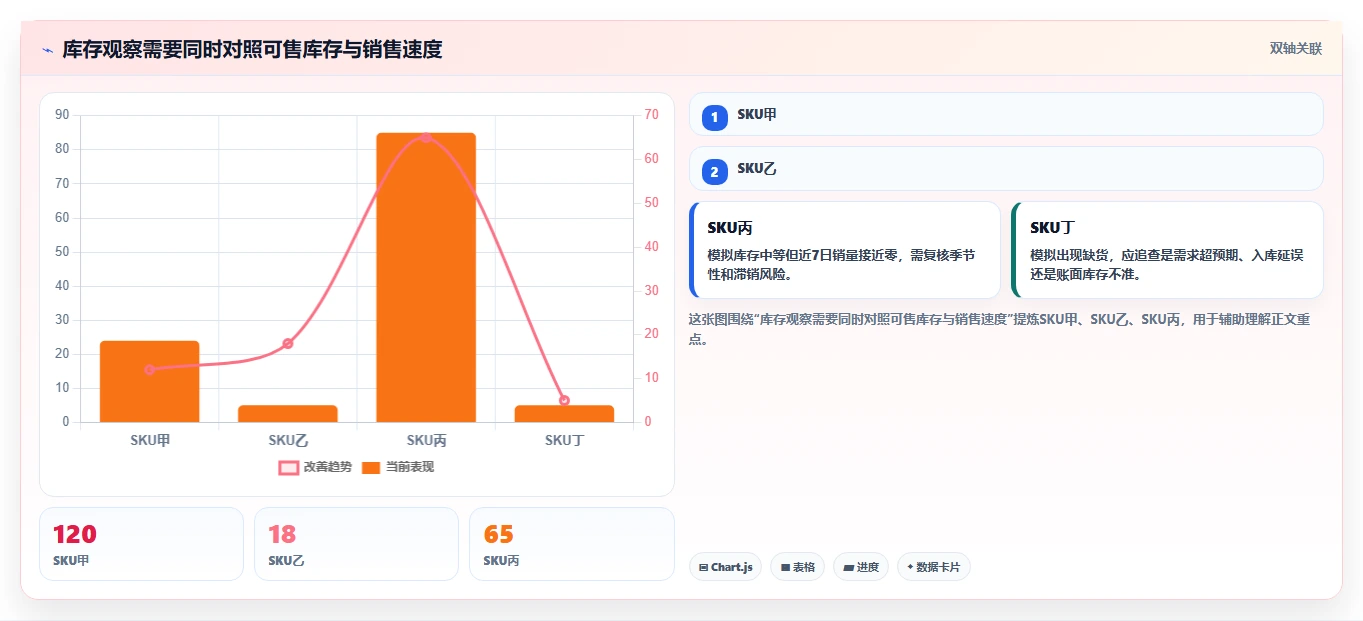Click the 120 SKU甲 stat card
Image resolution: width=1363 pixels, height=621 pixels.
click(141, 544)
